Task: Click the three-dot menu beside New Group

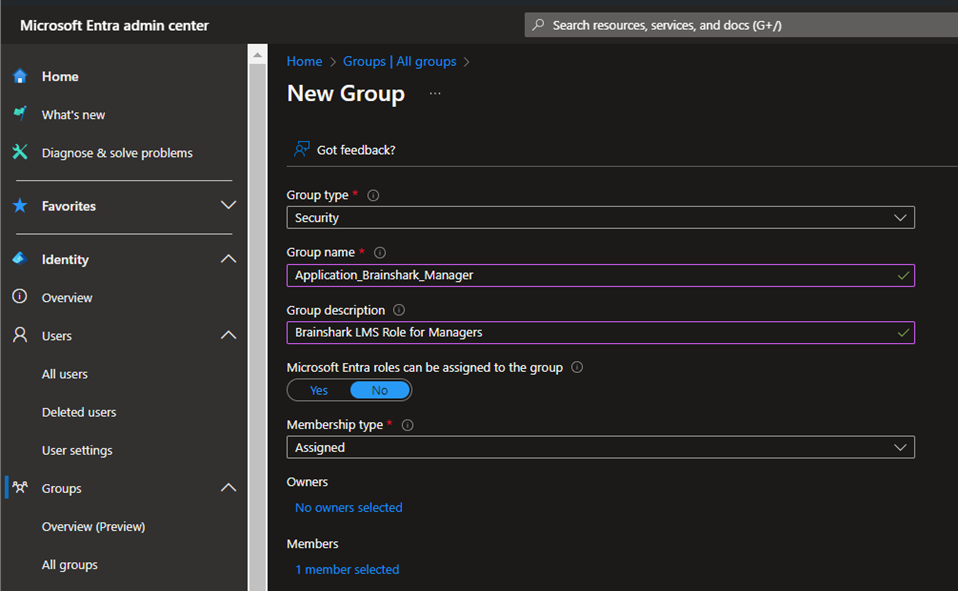Action: point(434,93)
